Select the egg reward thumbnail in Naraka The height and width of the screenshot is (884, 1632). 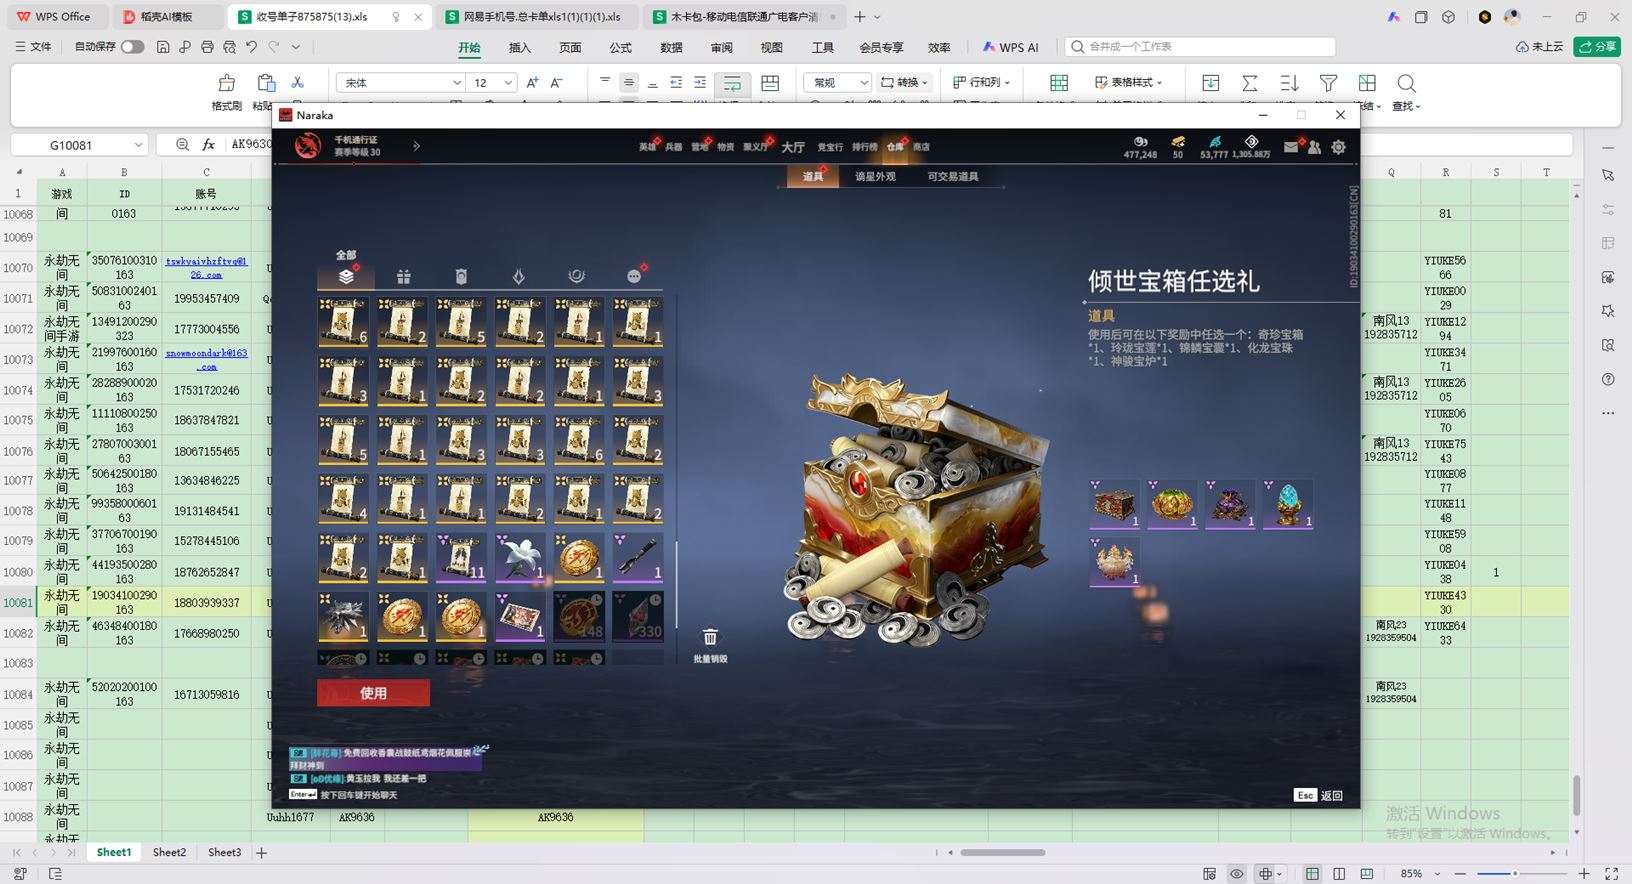(1288, 504)
